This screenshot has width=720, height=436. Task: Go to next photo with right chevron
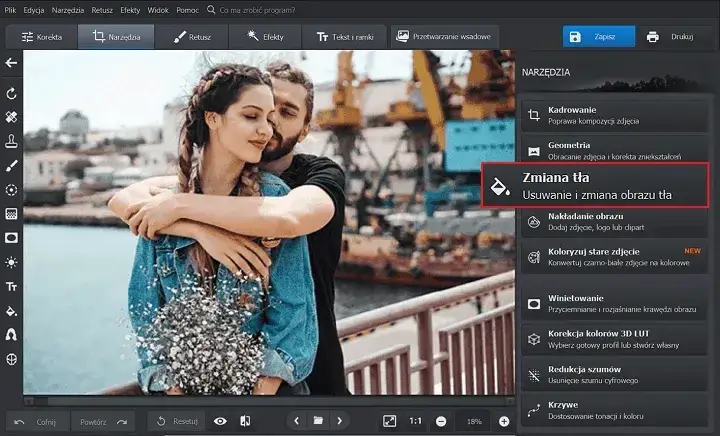pyautogui.click(x=340, y=421)
